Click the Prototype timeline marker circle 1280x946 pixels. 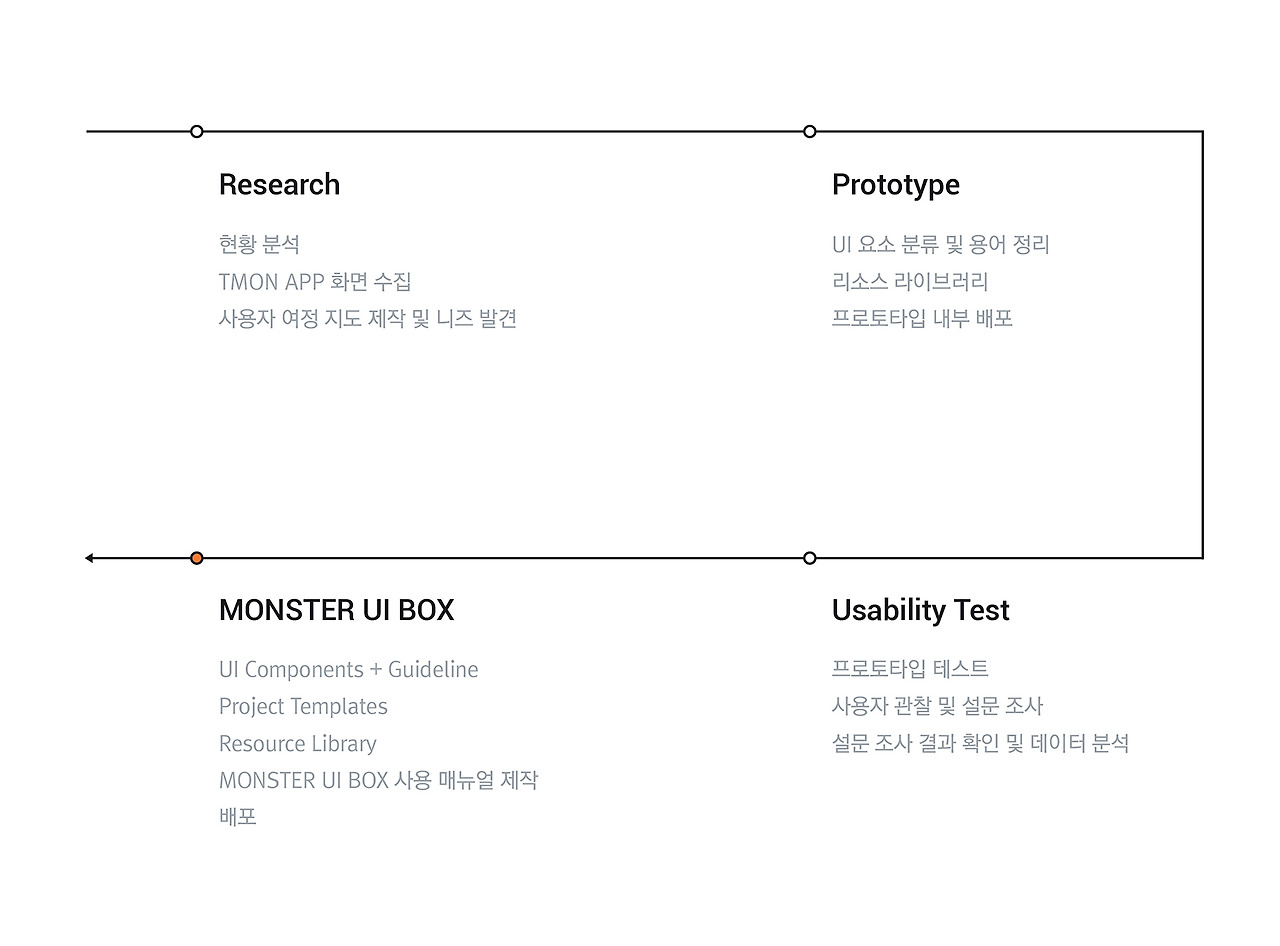click(810, 131)
